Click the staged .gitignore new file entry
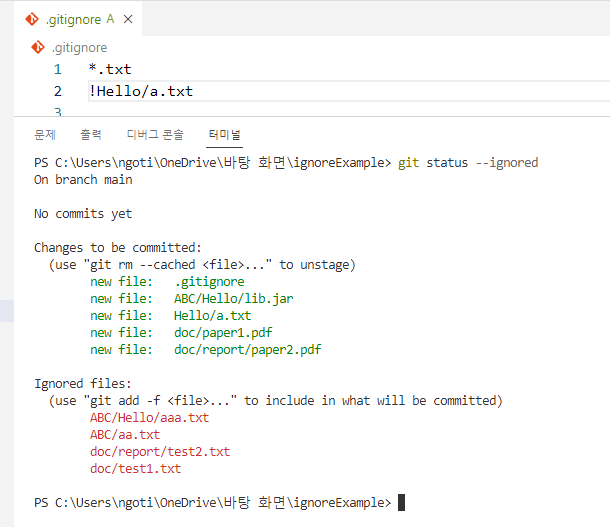 point(167,282)
